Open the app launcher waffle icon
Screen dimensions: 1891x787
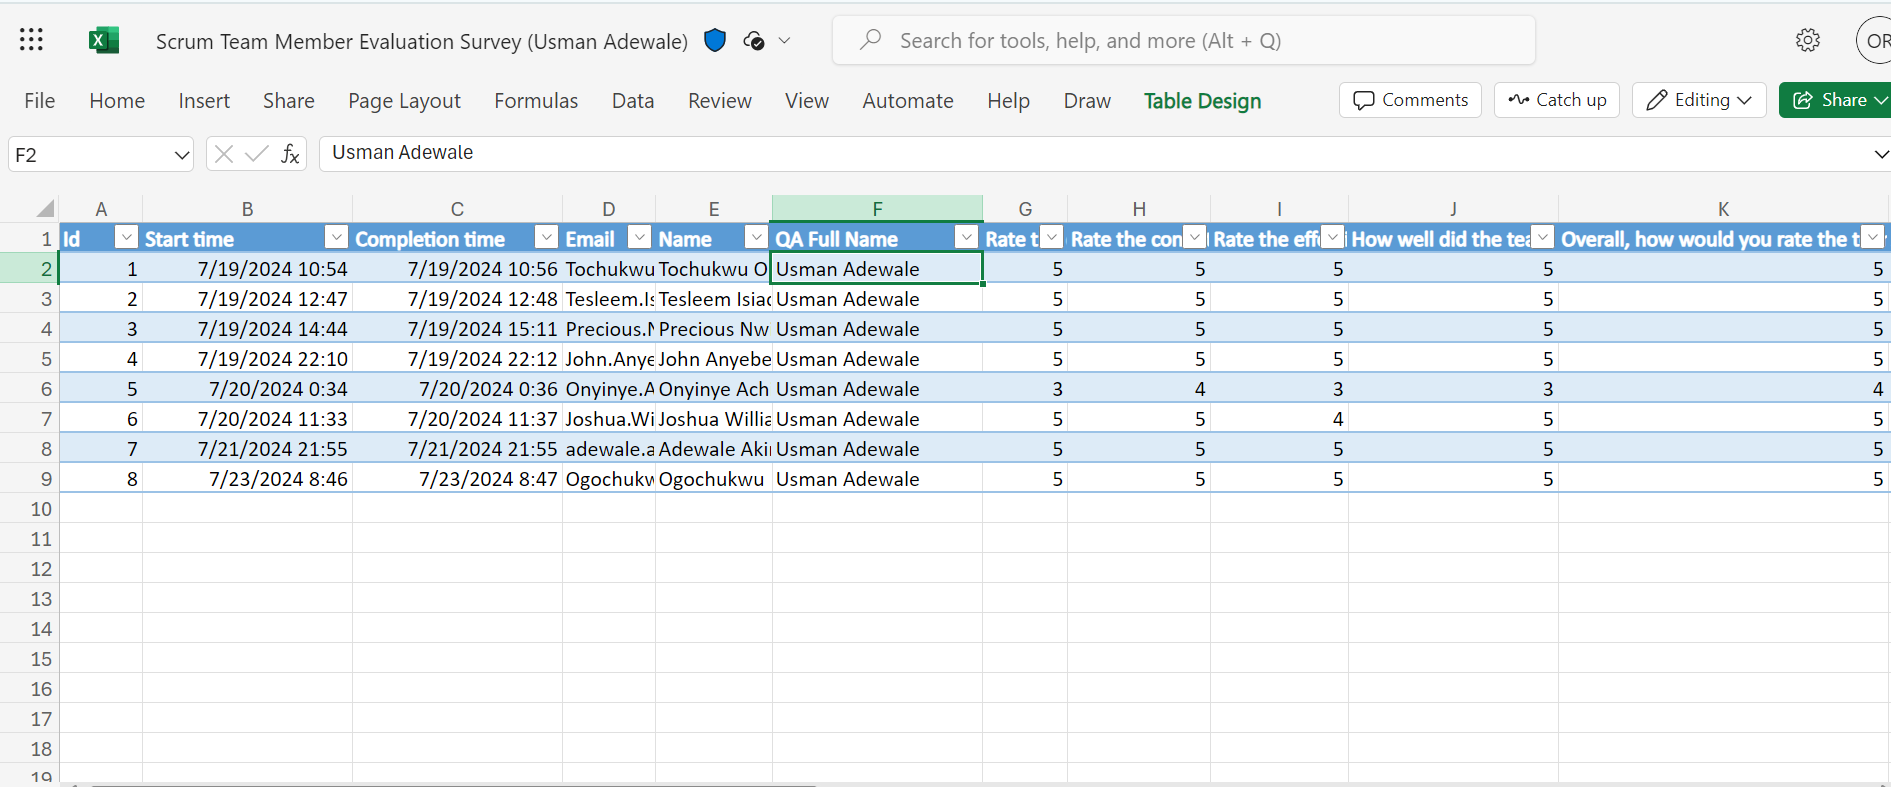pyautogui.click(x=31, y=40)
